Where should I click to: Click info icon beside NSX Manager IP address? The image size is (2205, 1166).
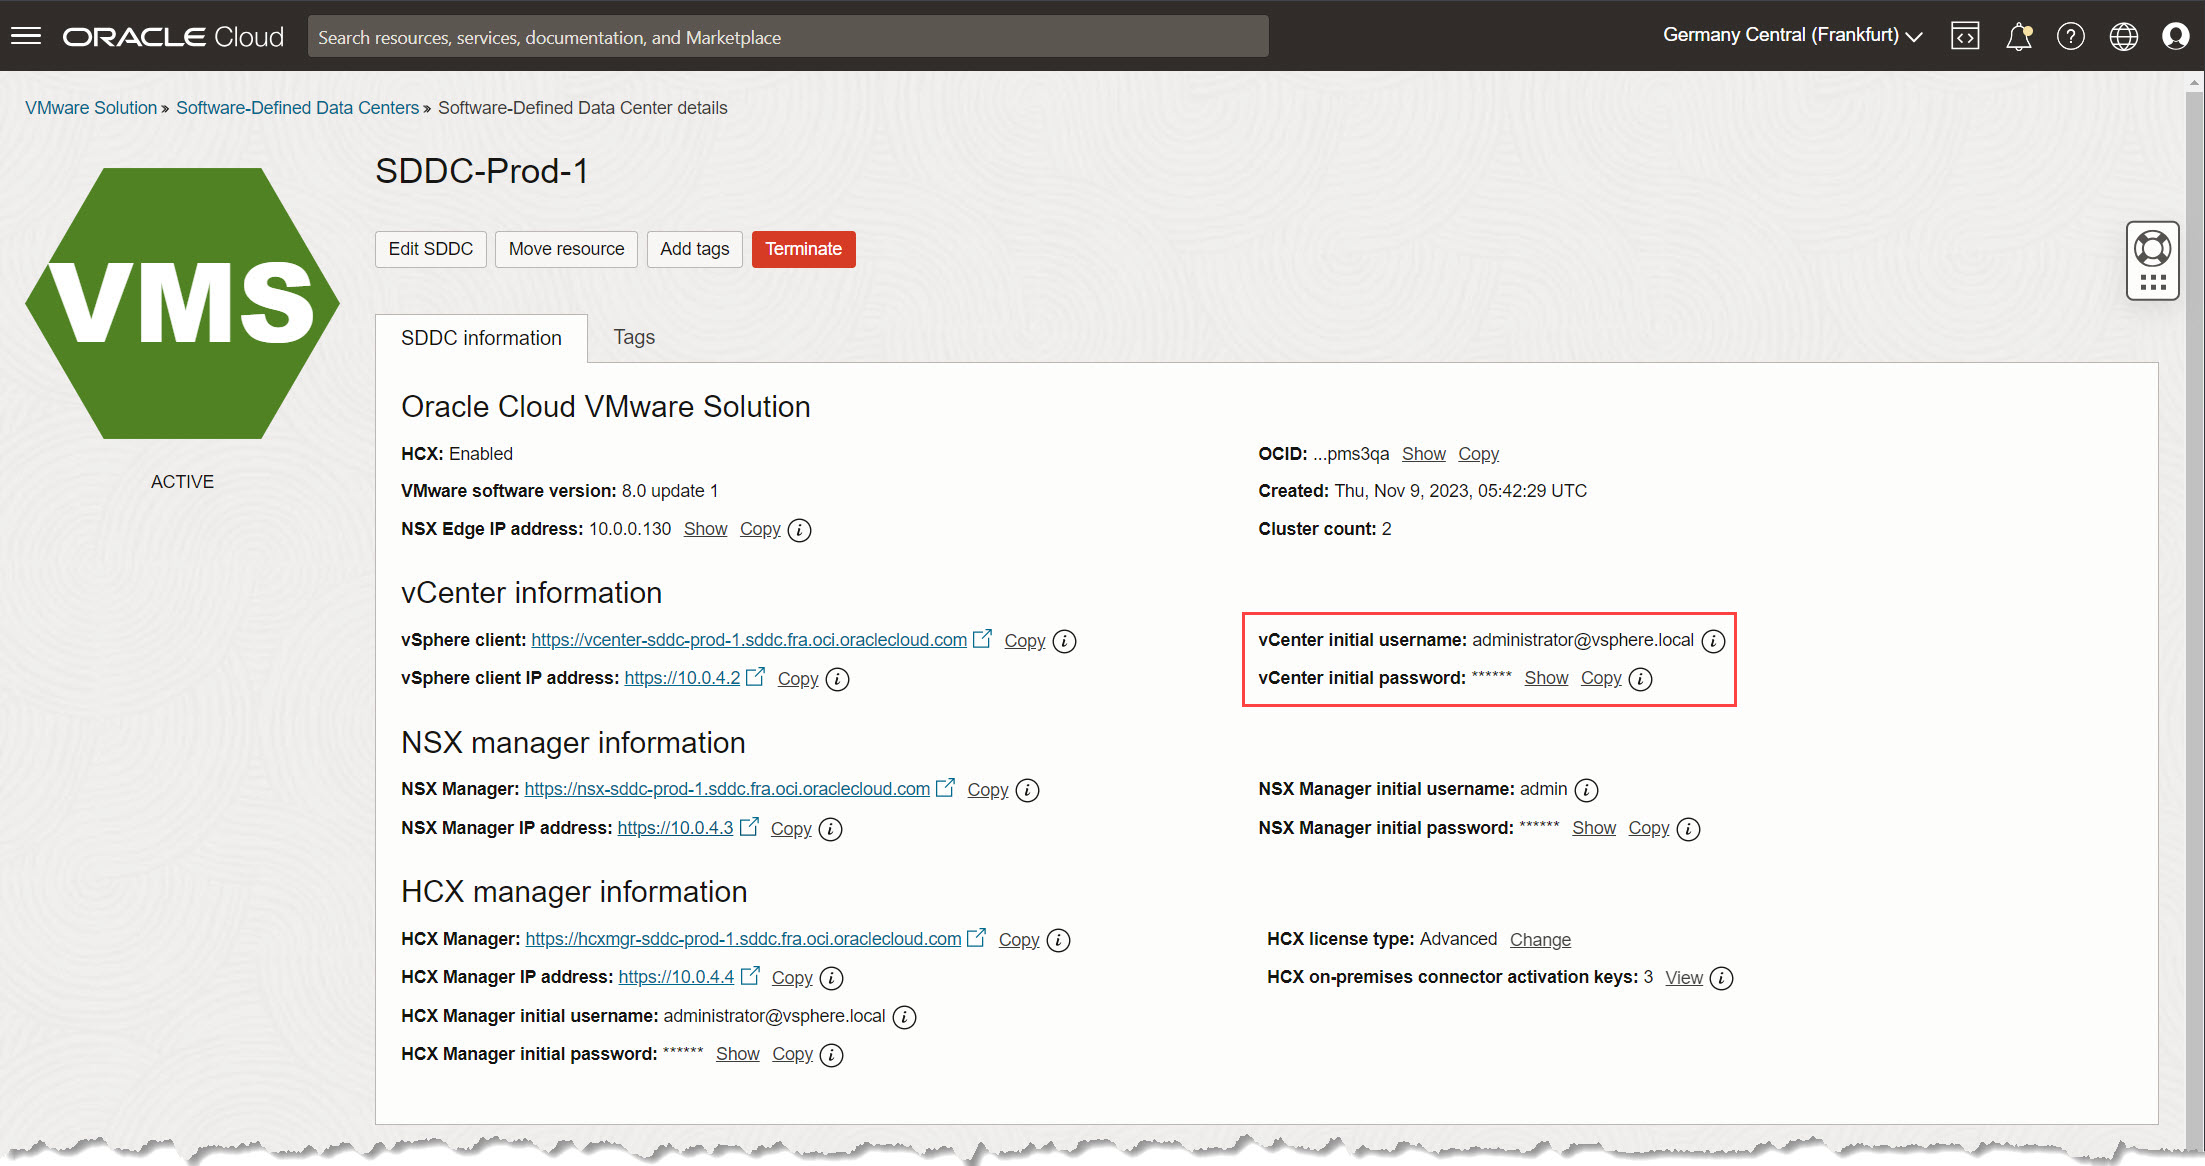[x=830, y=829]
